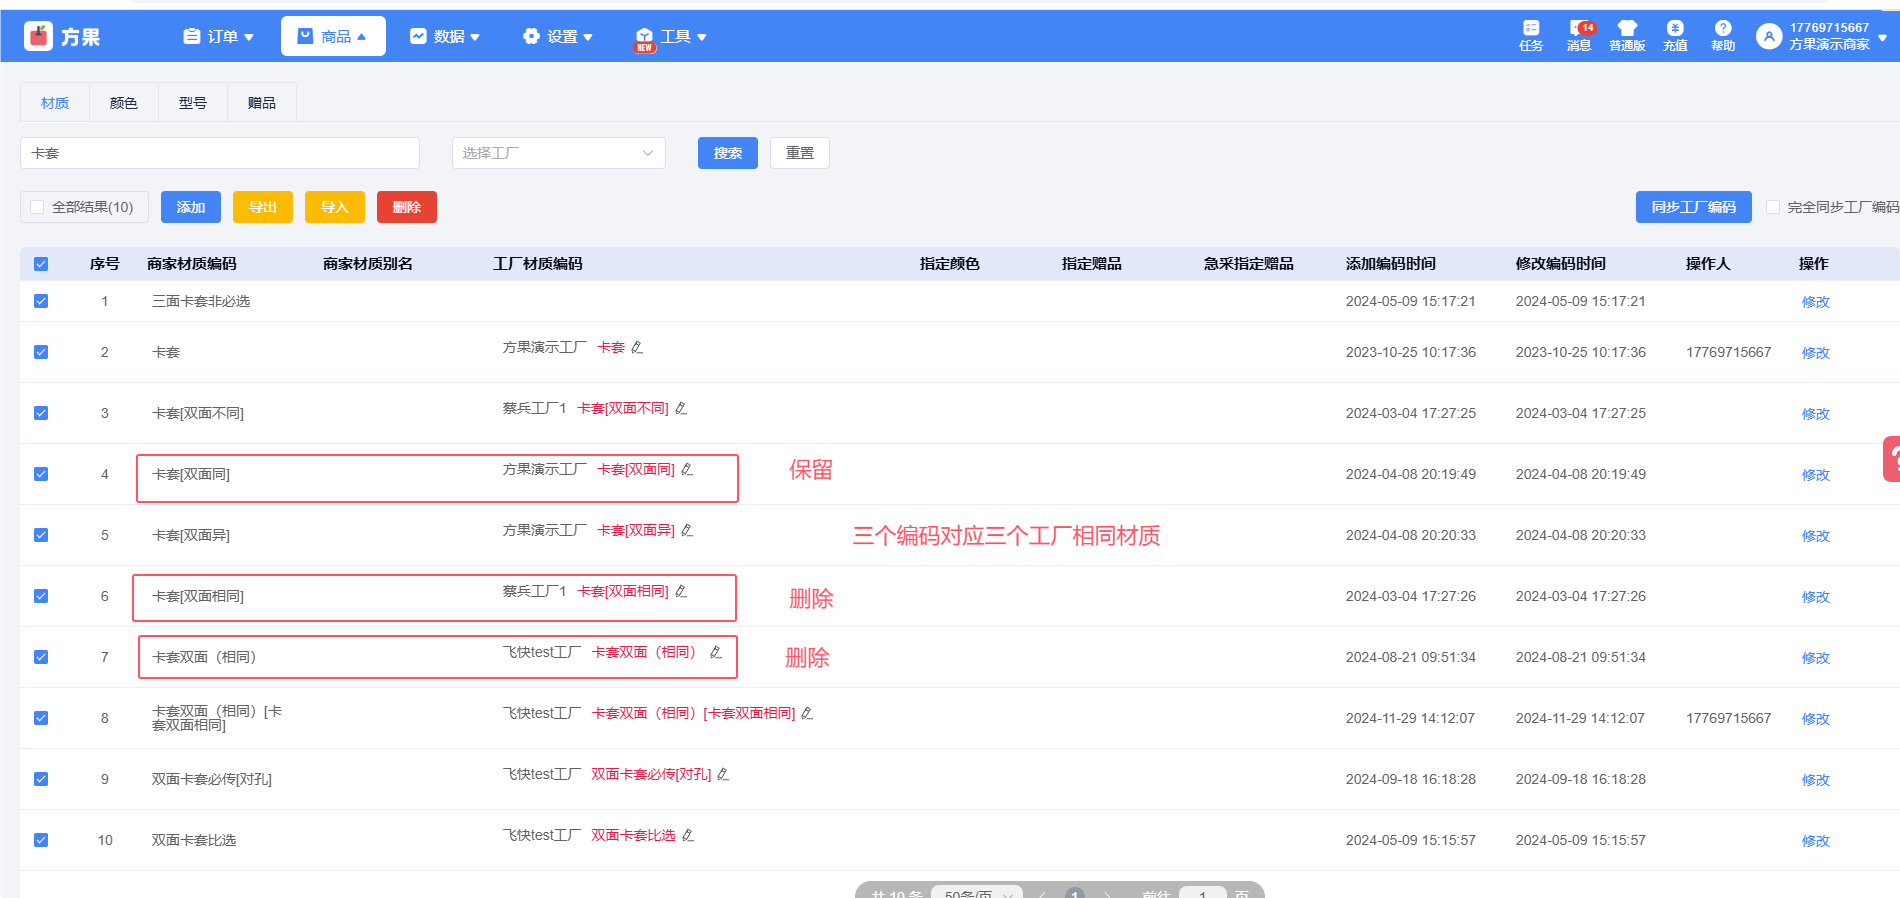The height and width of the screenshot is (898, 1900).
Task: Switch to the 赠品 tab
Action: pyautogui.click(x=262, y=103)
